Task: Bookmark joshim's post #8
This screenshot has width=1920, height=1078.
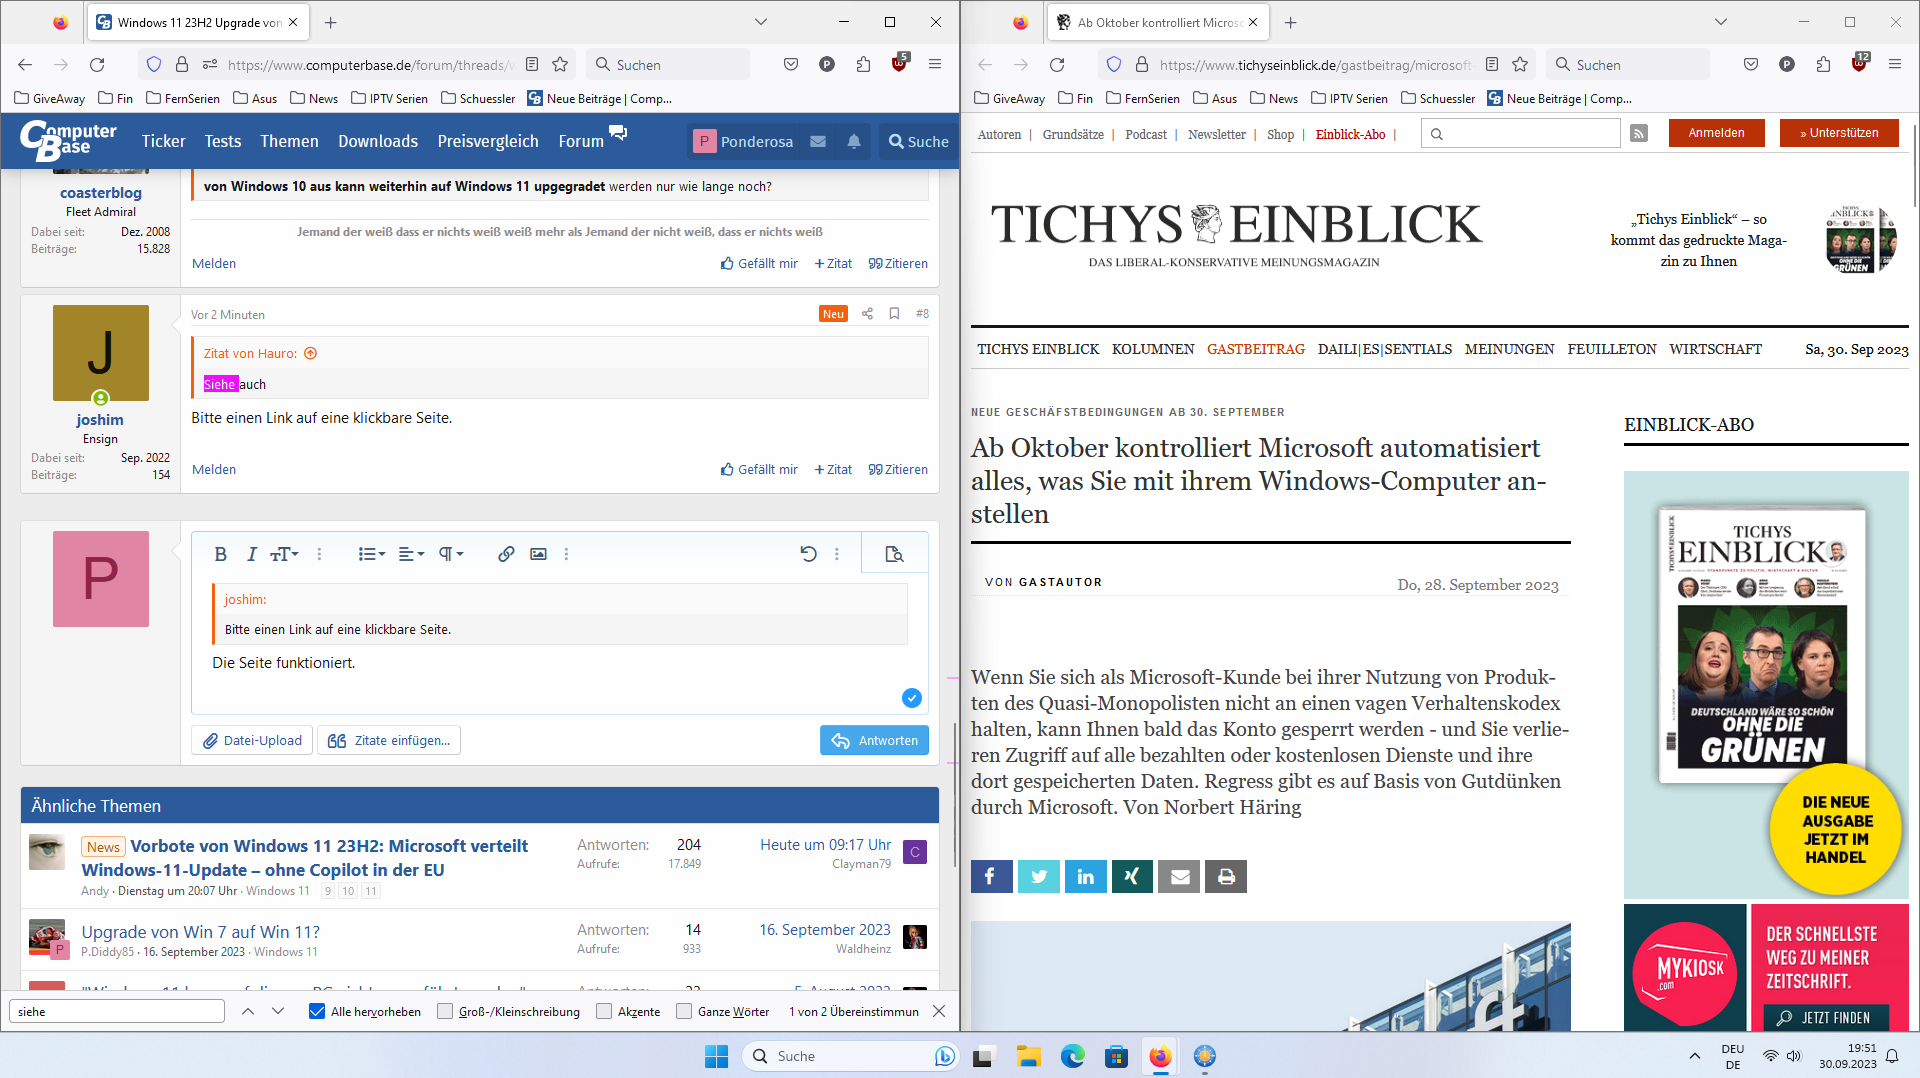Action: 894,314
